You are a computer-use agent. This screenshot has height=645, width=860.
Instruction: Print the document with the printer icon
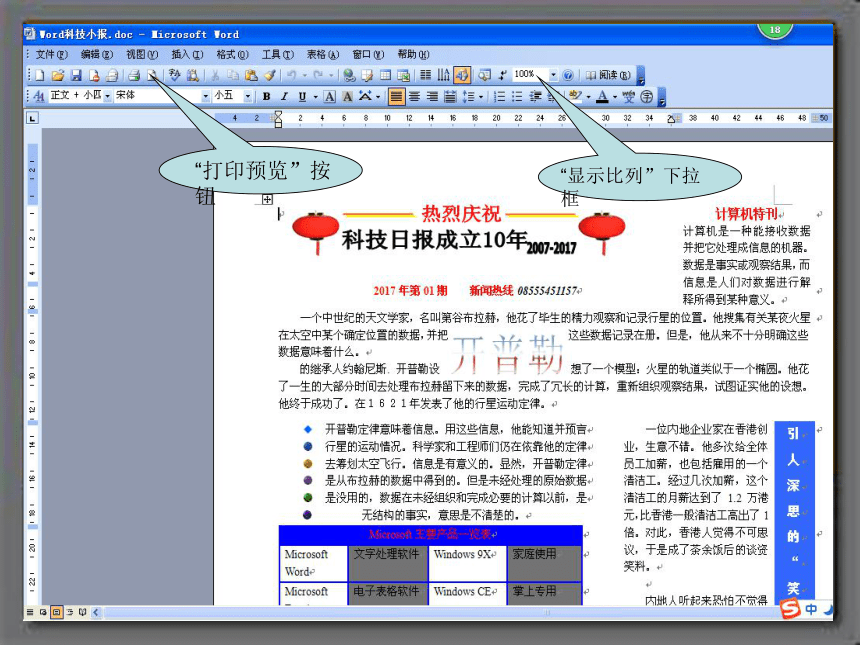134,75
